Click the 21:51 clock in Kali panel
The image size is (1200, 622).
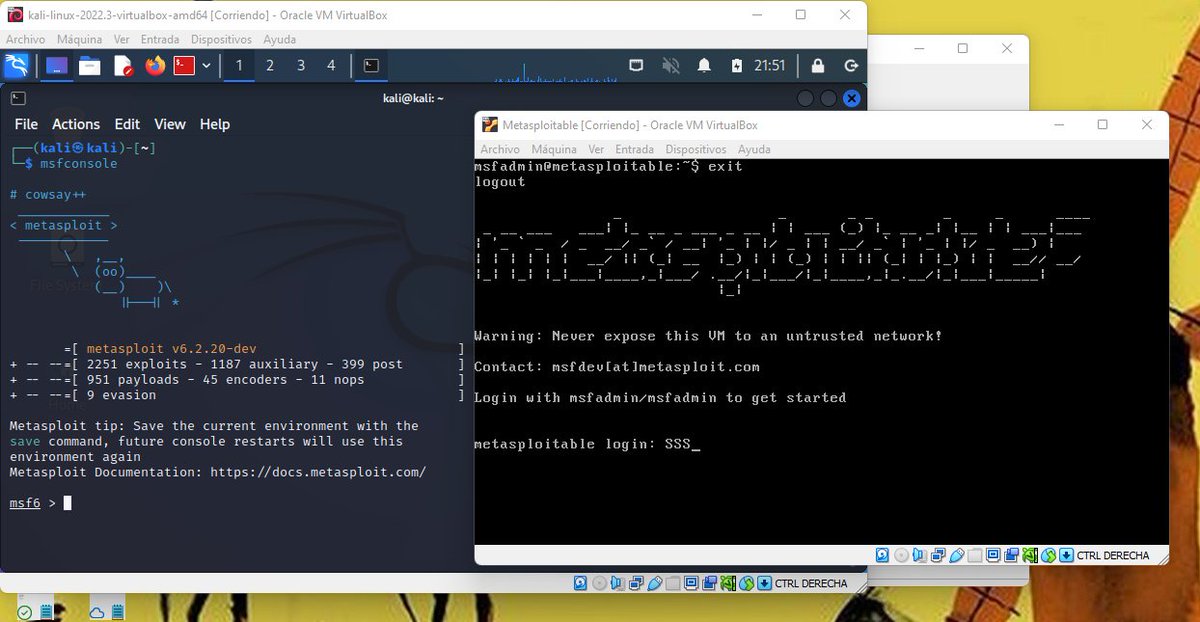[770, 66]
